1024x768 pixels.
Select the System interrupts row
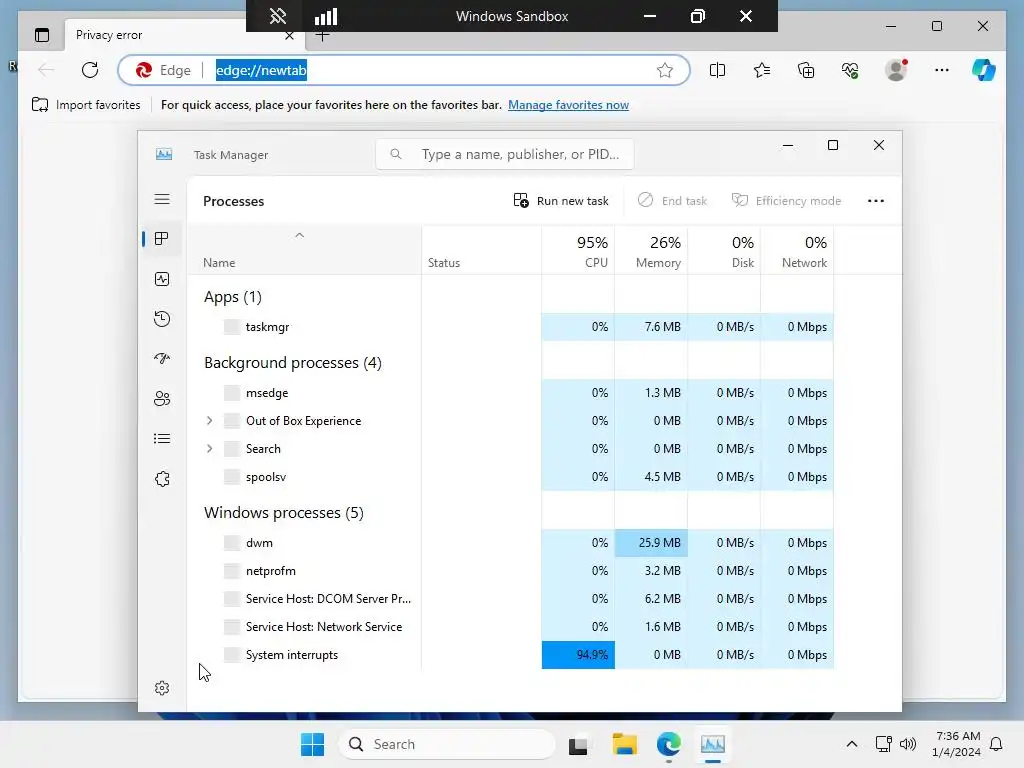pyautogui.click(x=510, y=655)
